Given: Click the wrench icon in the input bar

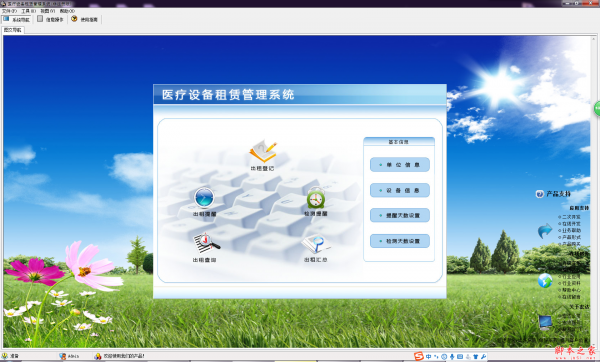Looking at the screenshot, I should [x=484, y=357].
